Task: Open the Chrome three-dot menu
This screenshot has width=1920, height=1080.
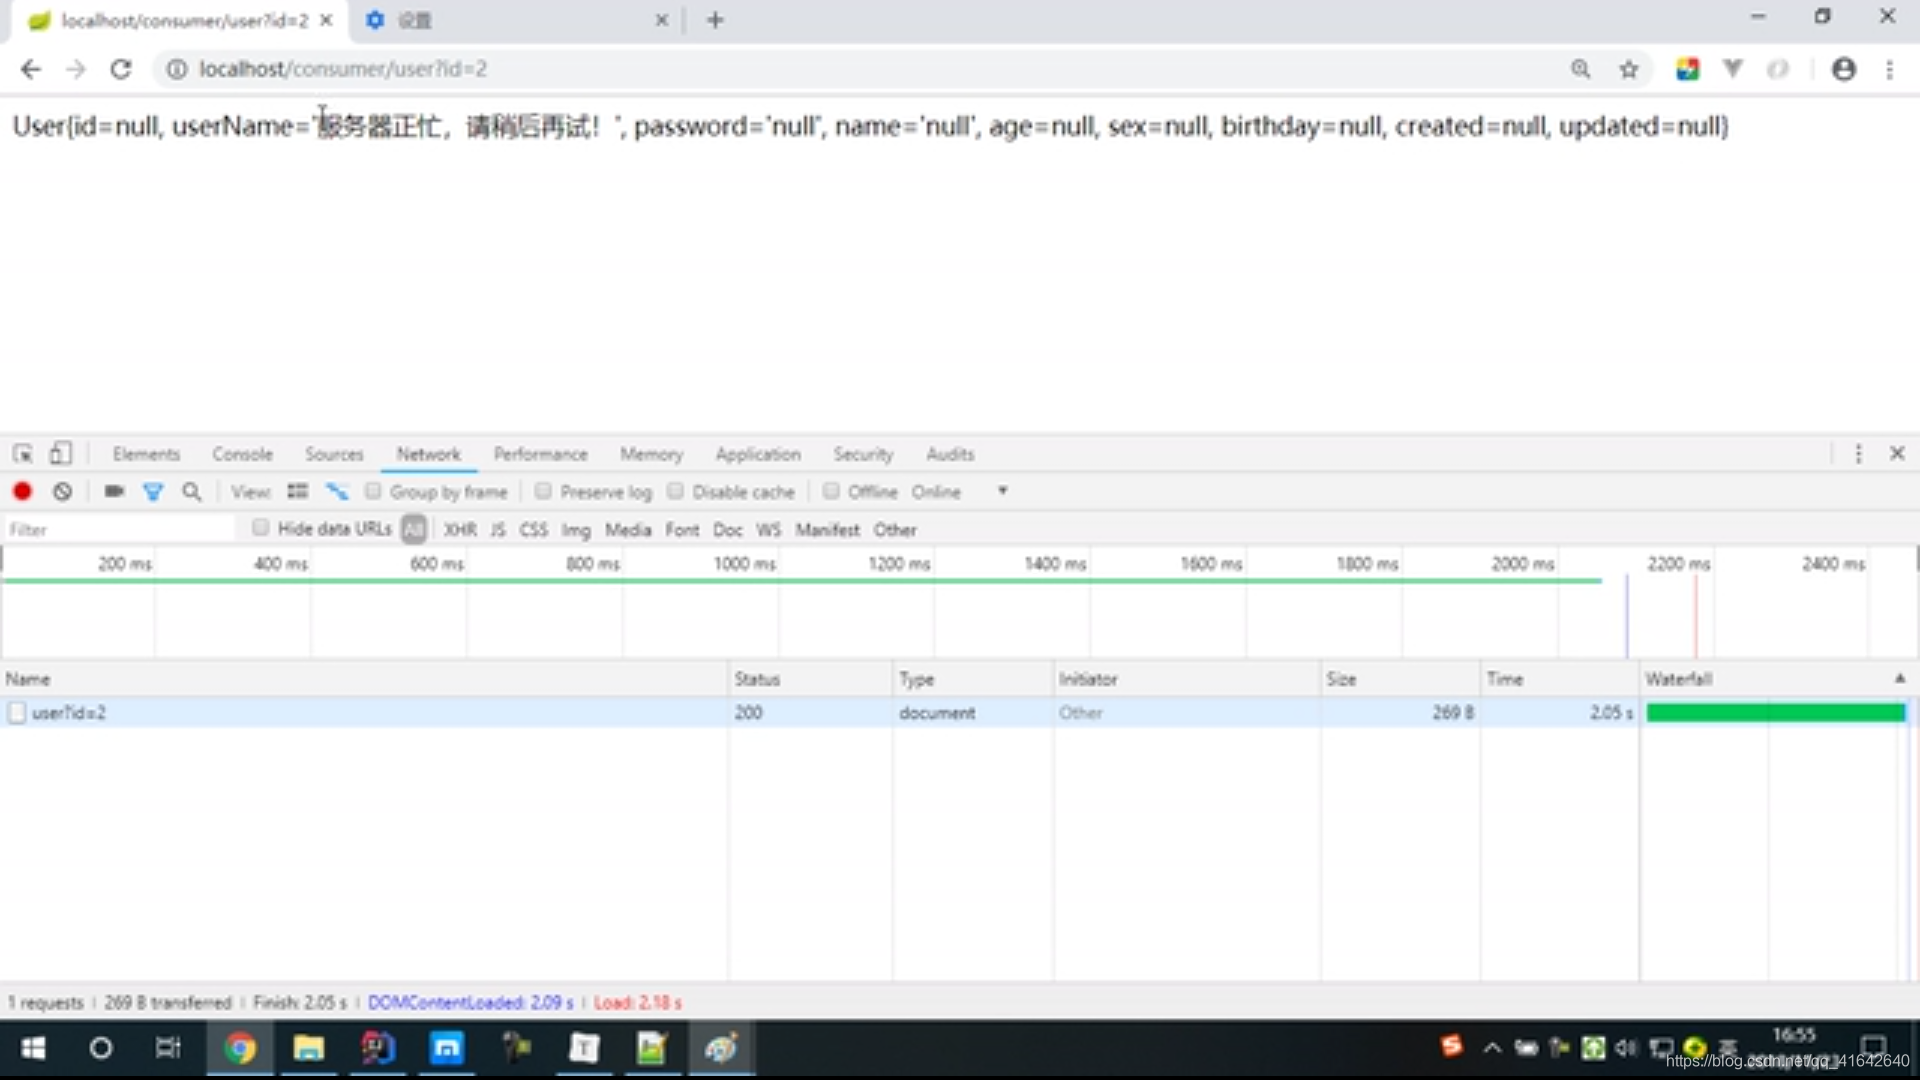Action: pyautogui.click(x=1889, y=69)
